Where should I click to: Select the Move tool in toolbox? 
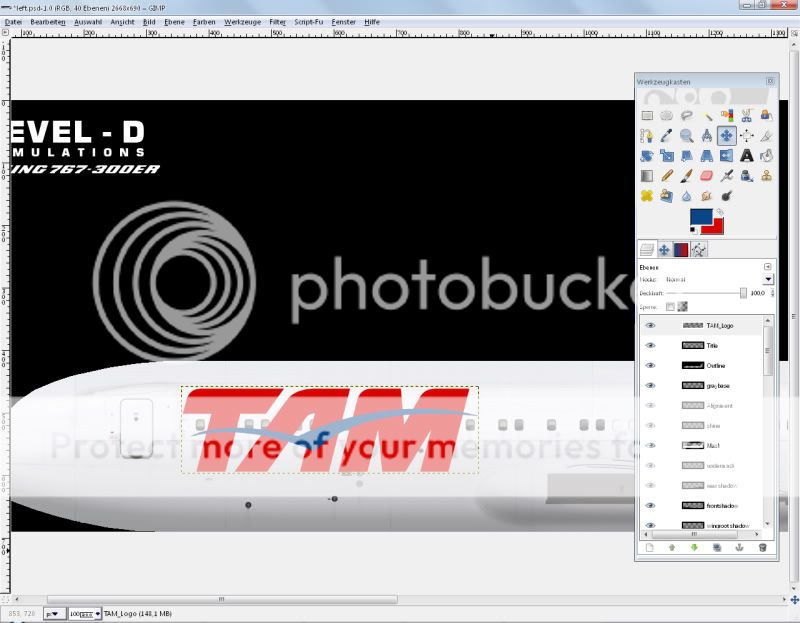[x=726, y=135]
